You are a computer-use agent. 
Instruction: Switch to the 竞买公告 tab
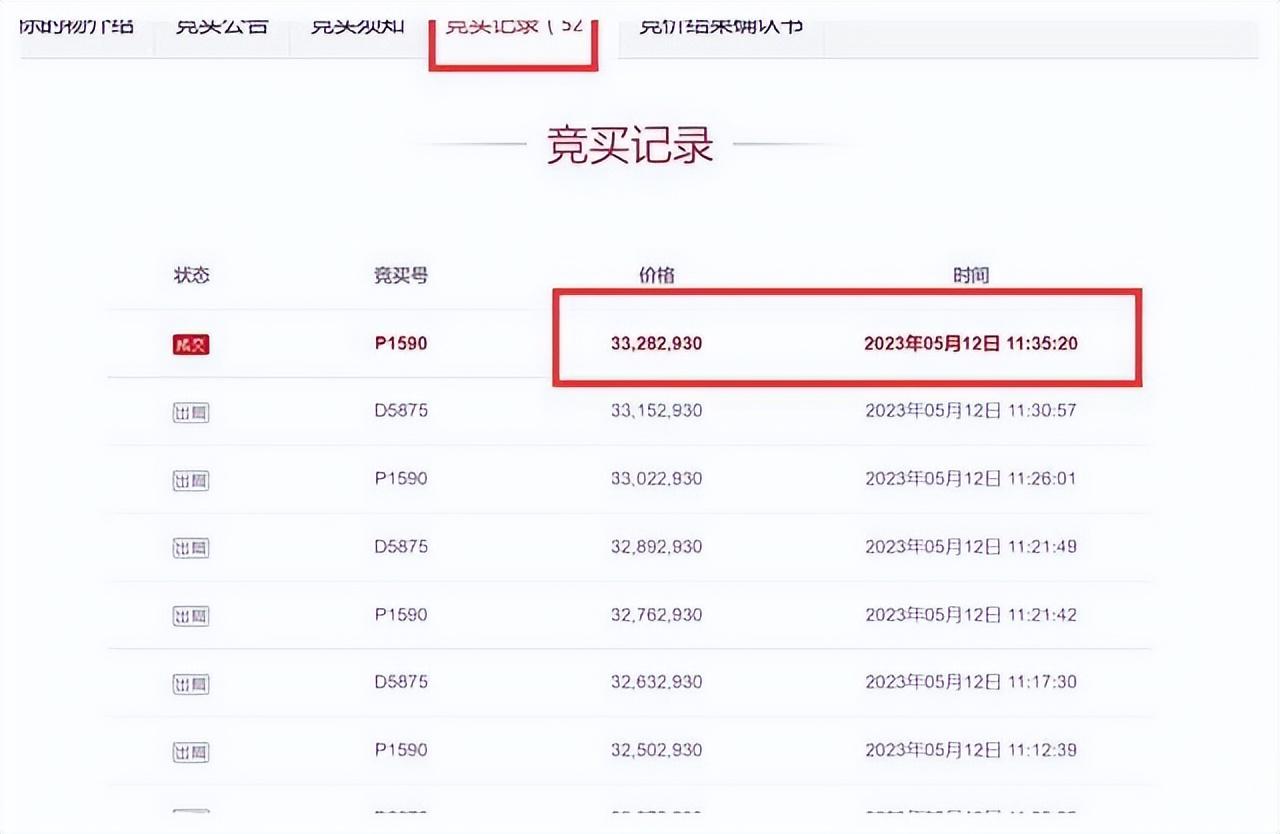coord(222,25)
